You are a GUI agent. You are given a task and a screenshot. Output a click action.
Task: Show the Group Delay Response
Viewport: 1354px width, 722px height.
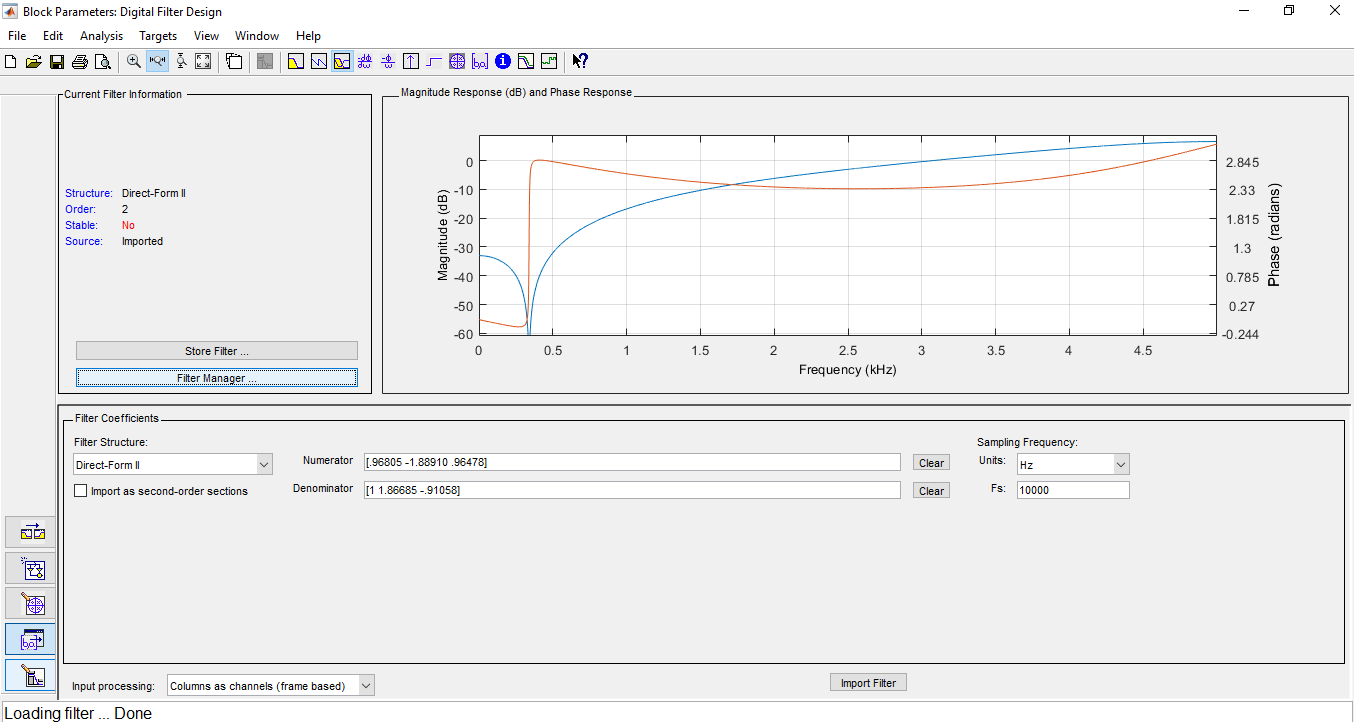(x=365, y=61)
